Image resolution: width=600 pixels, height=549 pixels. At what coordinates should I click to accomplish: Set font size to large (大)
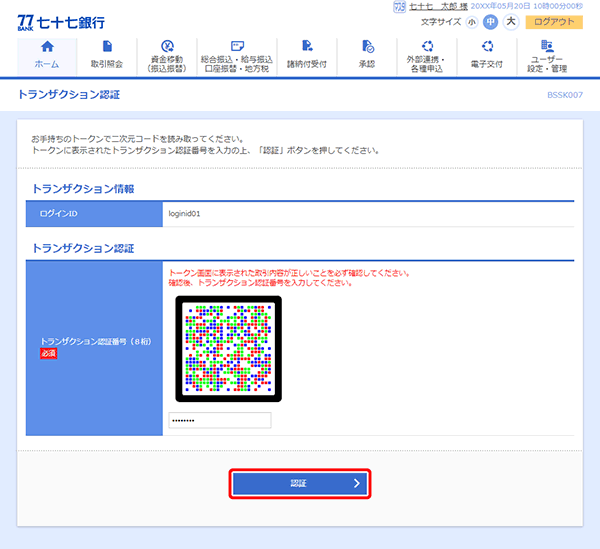click(x=511, y=22)
